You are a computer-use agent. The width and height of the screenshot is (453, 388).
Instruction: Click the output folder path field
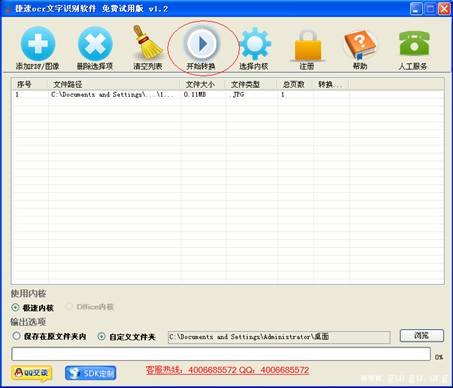pyautogui.click(x=279, y=337)
